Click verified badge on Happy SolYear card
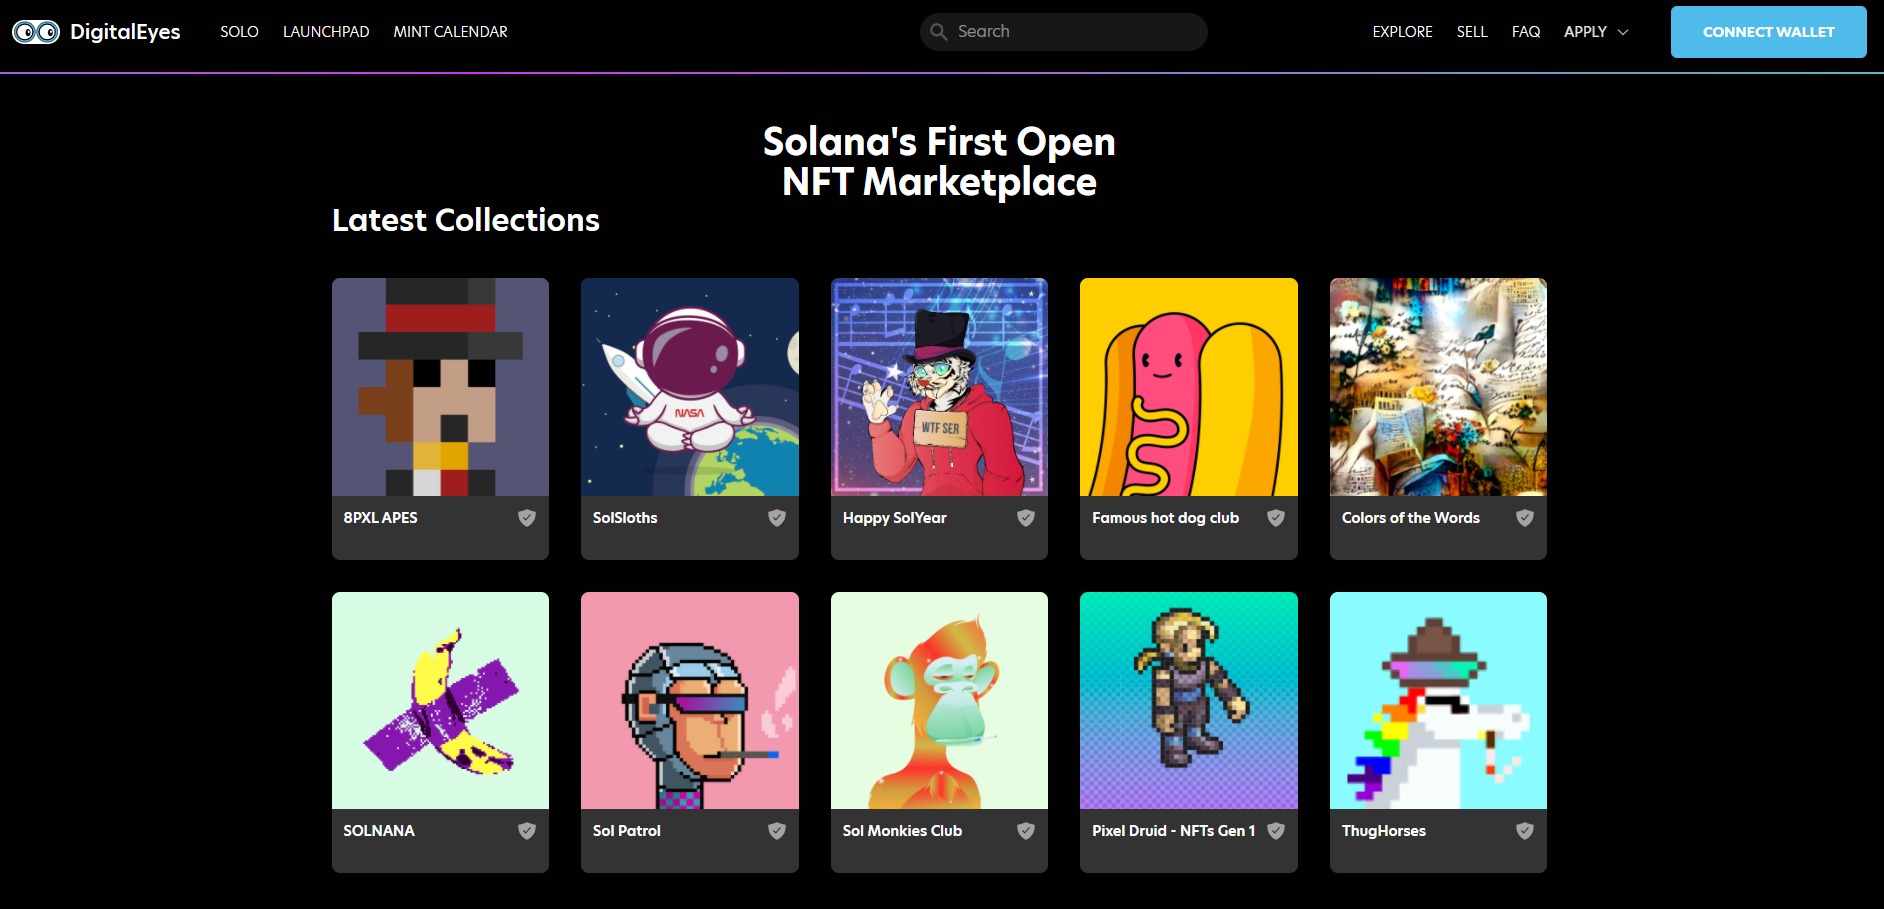Screen dimensions: 1884x909 (x=1026, y=518)
